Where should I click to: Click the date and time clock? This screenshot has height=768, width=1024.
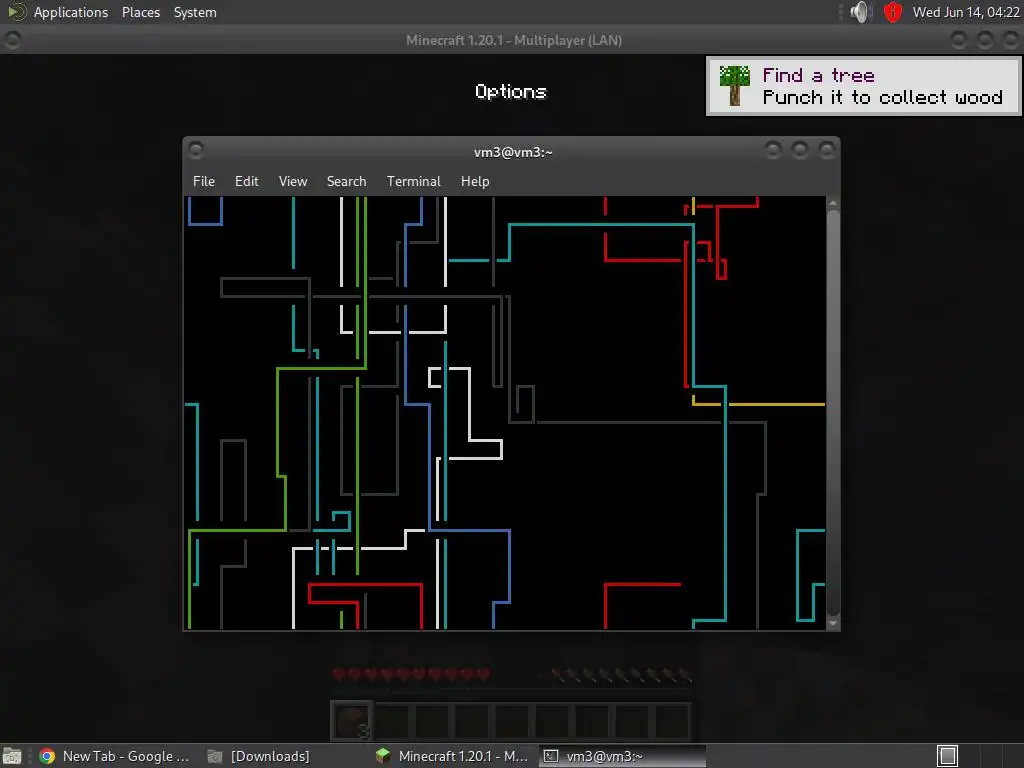point(966,12)
